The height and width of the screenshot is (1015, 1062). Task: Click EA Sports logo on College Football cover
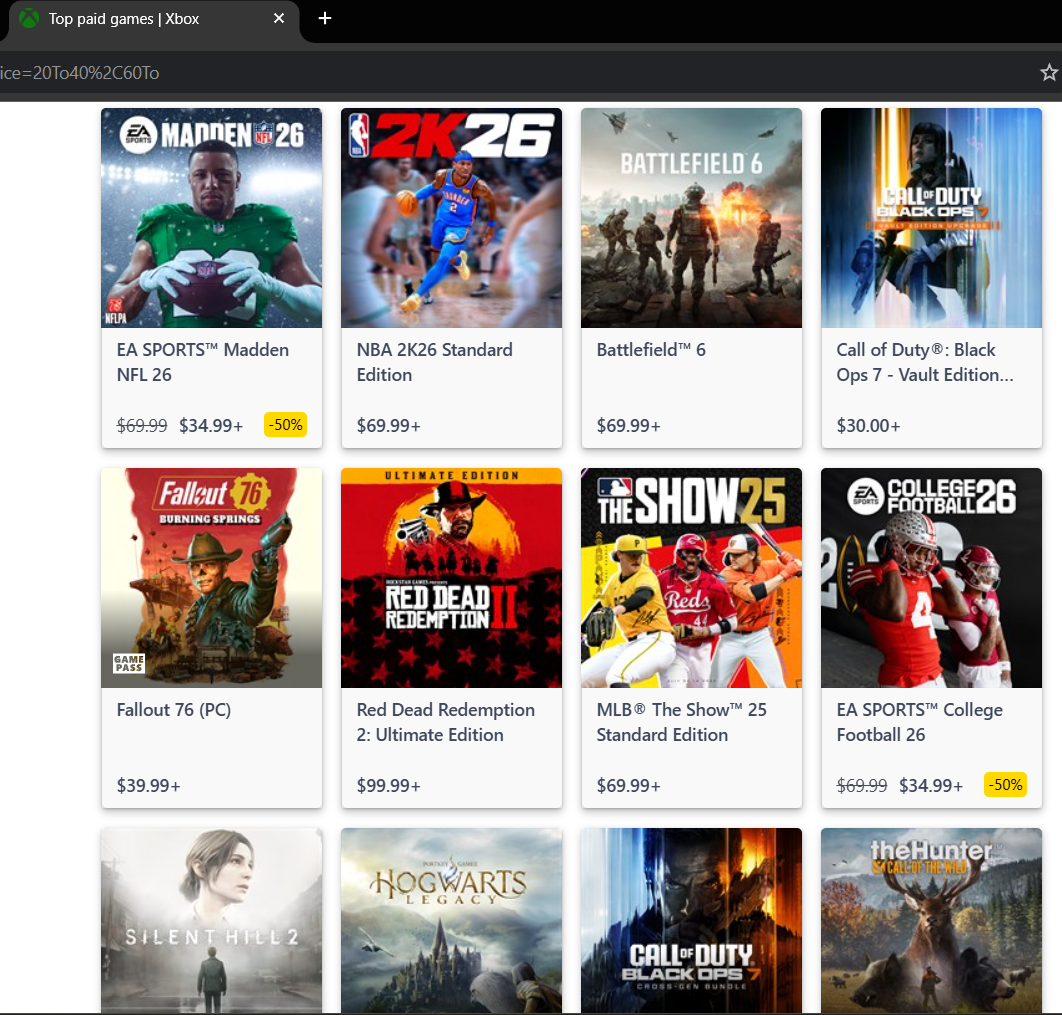[866, 496]
